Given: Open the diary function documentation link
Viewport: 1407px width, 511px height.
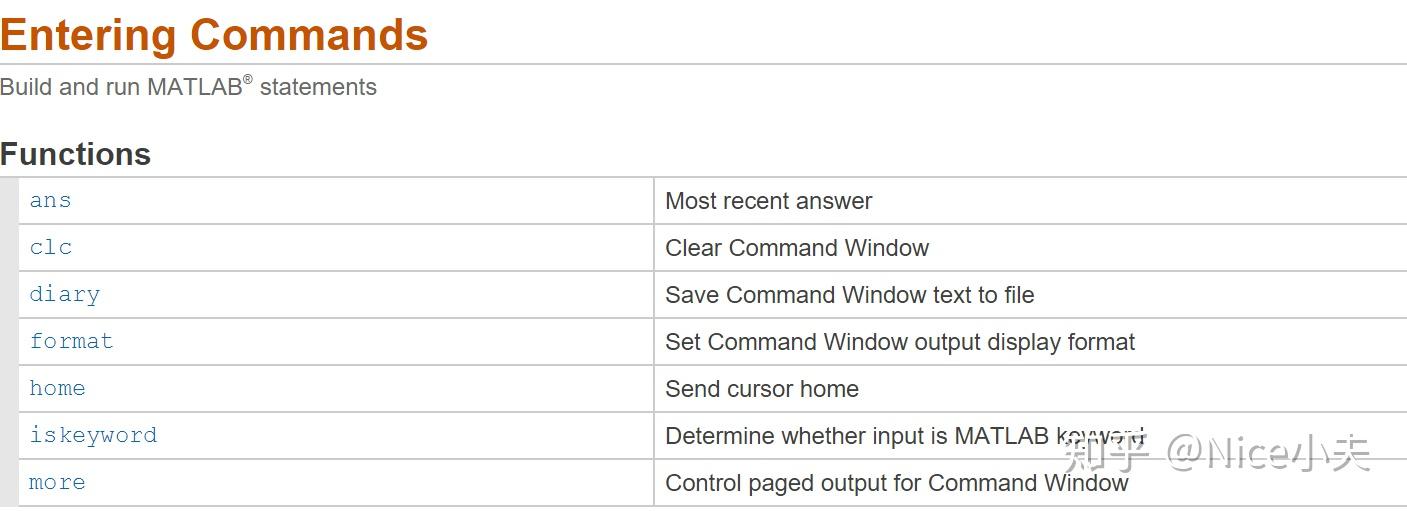Looking at the screenshot, I should [x=65, y=295].
